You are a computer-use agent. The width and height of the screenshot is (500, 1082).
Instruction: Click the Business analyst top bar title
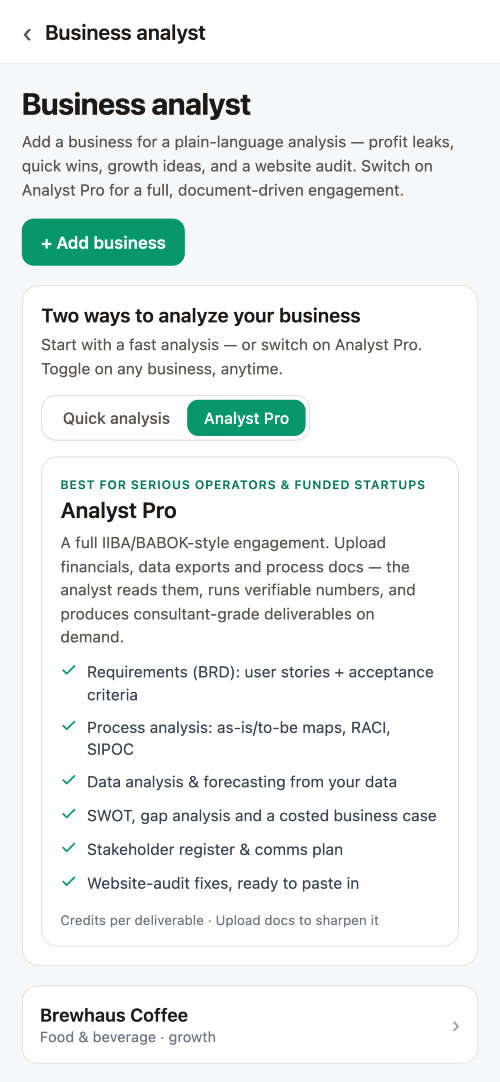(x=126, y=33)
